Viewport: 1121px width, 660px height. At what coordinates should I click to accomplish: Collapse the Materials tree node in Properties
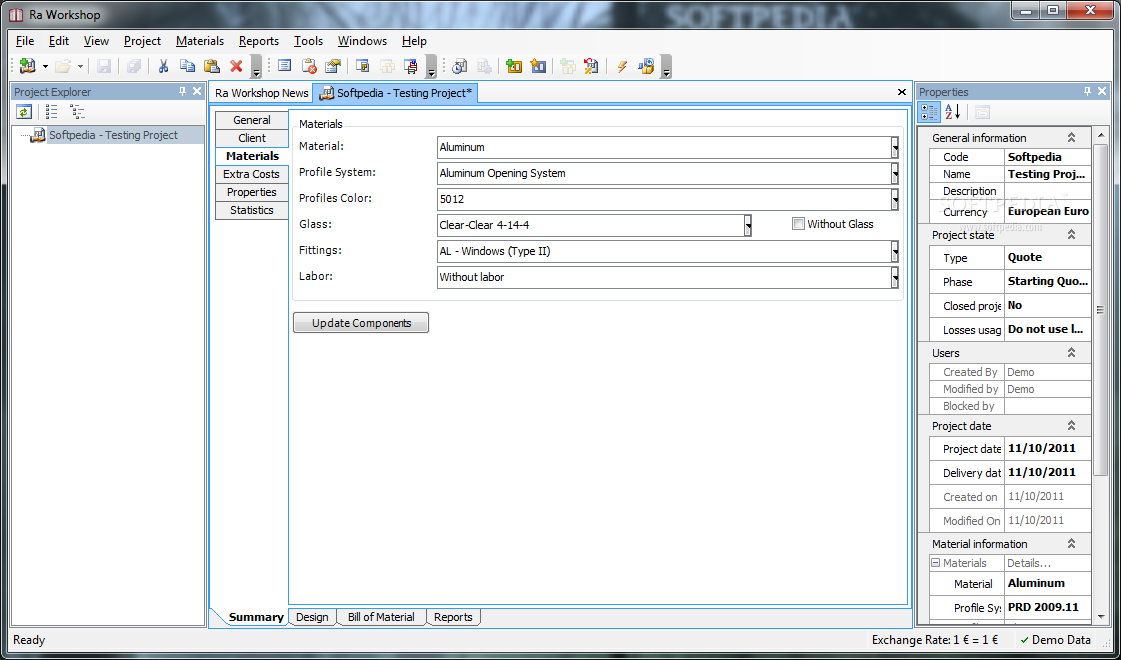(935, 563)
